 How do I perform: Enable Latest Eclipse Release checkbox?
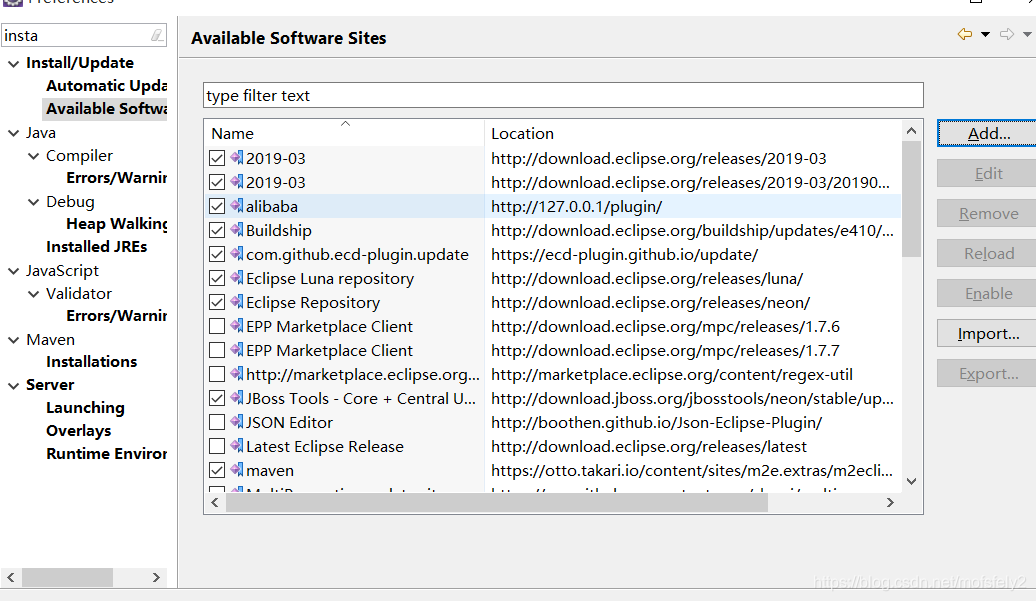217,446
